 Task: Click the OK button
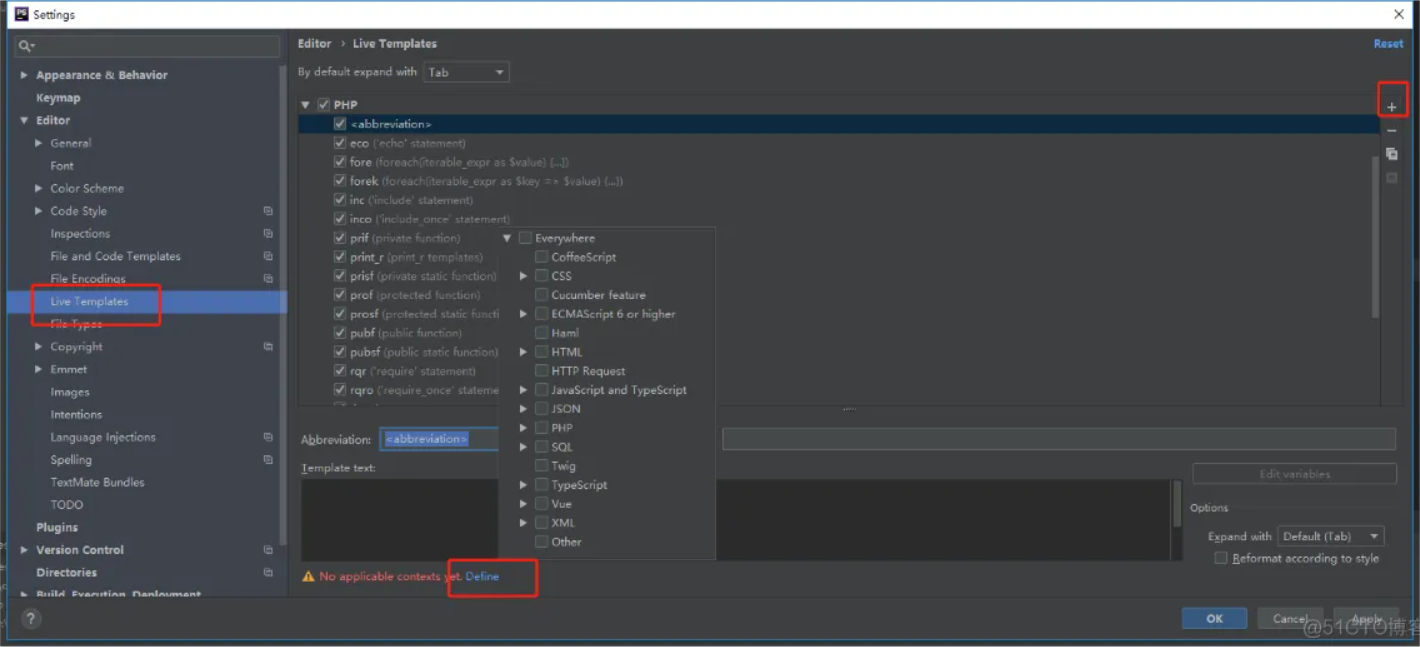tap(1214, 618)
